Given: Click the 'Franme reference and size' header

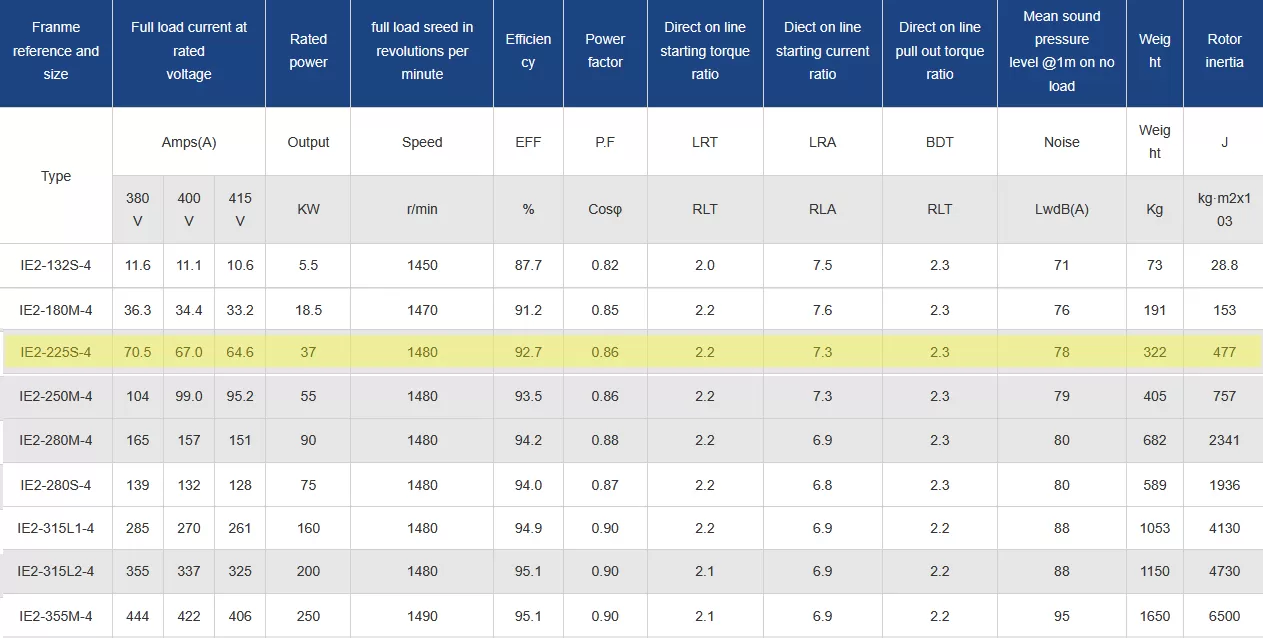Looking at the screenshot, I should pos(56,51).
